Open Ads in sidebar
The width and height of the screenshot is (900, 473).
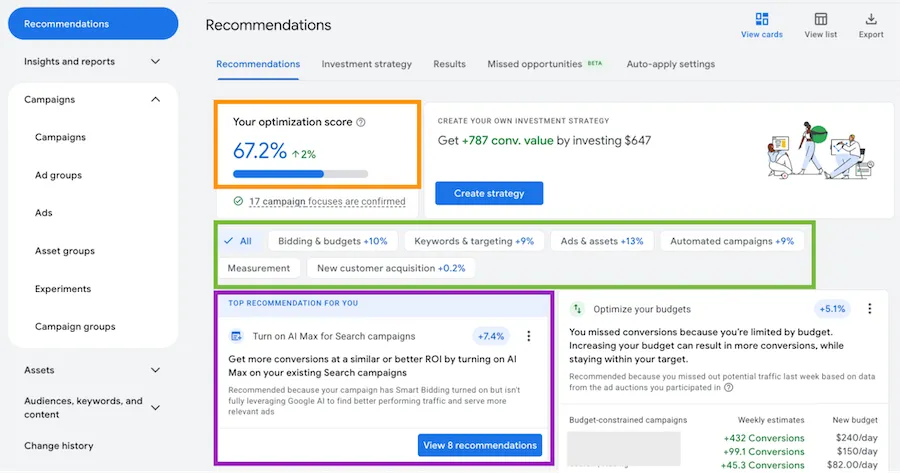click(44, 213)
